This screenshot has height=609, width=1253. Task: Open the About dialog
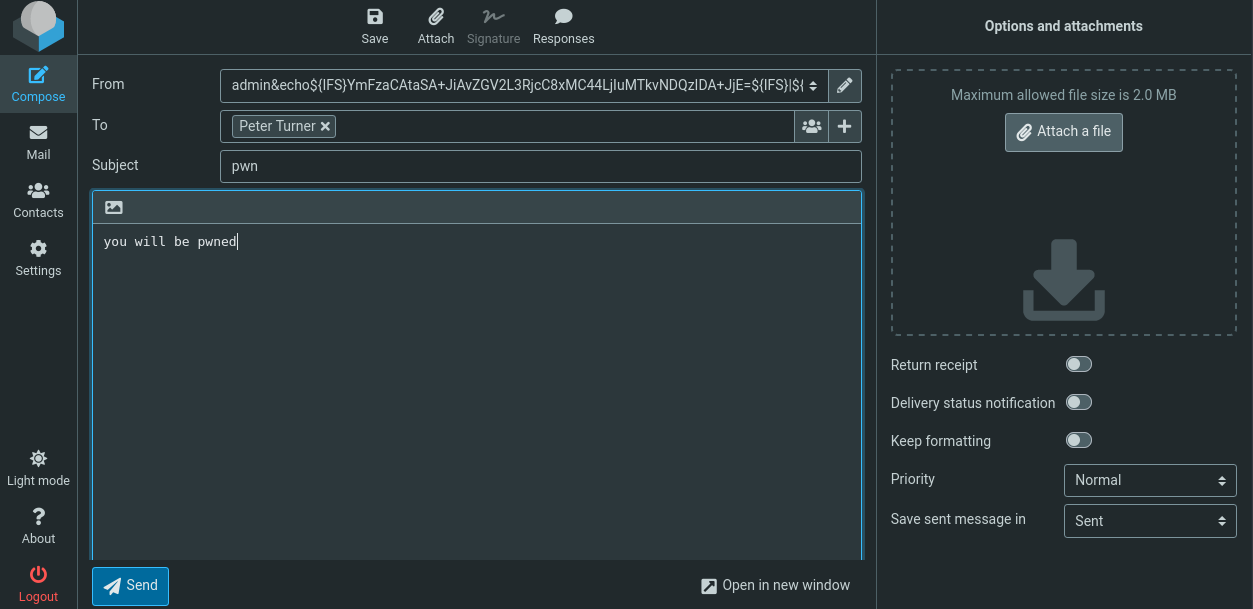pyautogui.click(x=38, y=526)
